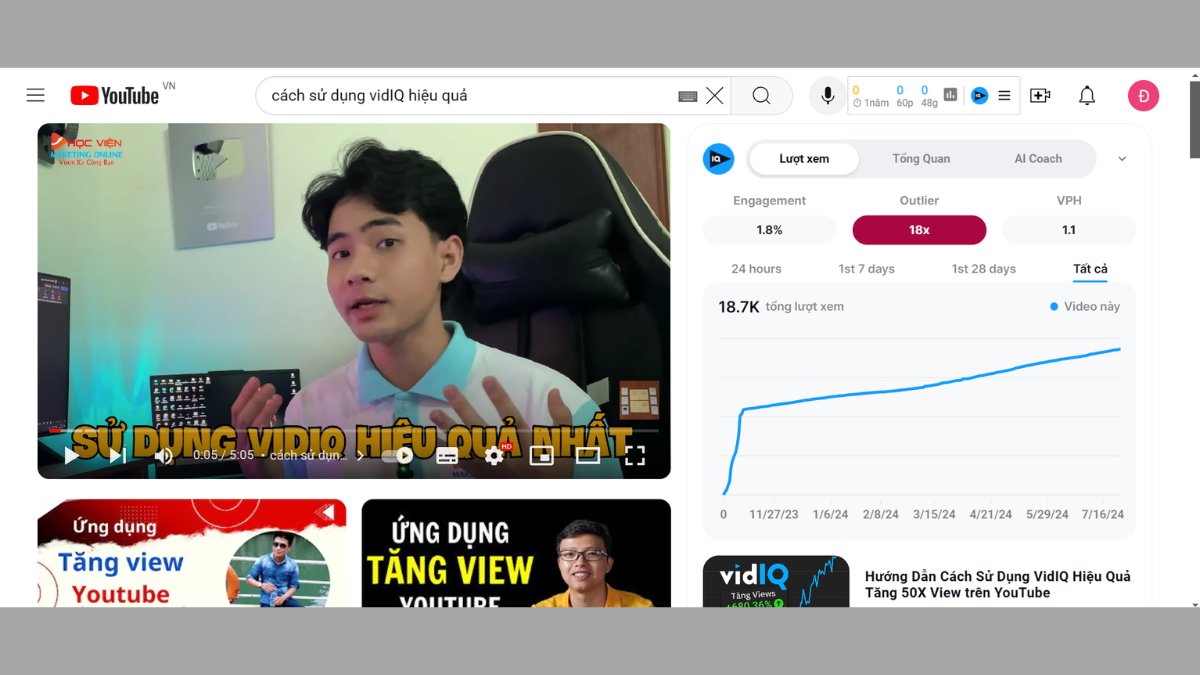Click the Engagement 1.8% pill
1200x675 pixels.
(769, 230)
